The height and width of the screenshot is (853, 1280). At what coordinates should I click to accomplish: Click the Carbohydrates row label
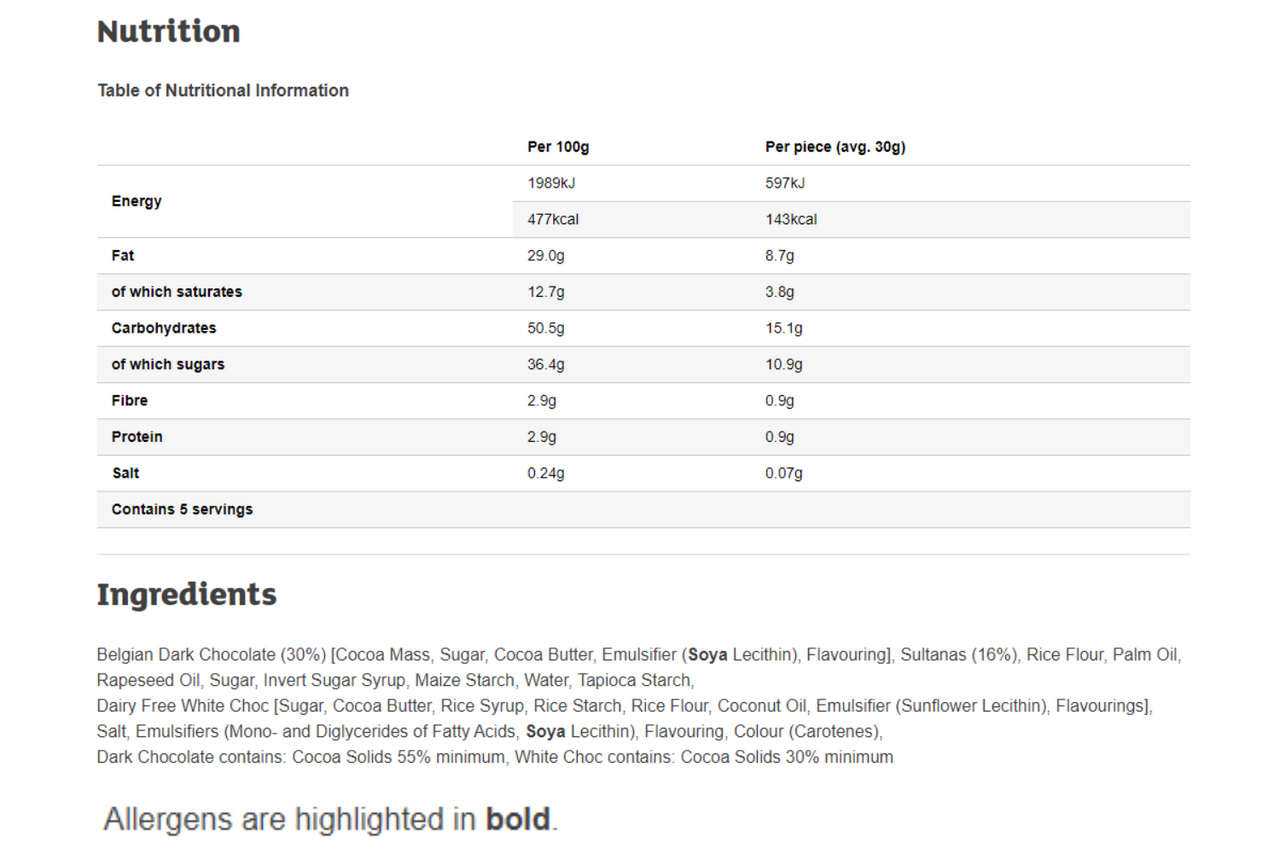(x=164, y=327)
